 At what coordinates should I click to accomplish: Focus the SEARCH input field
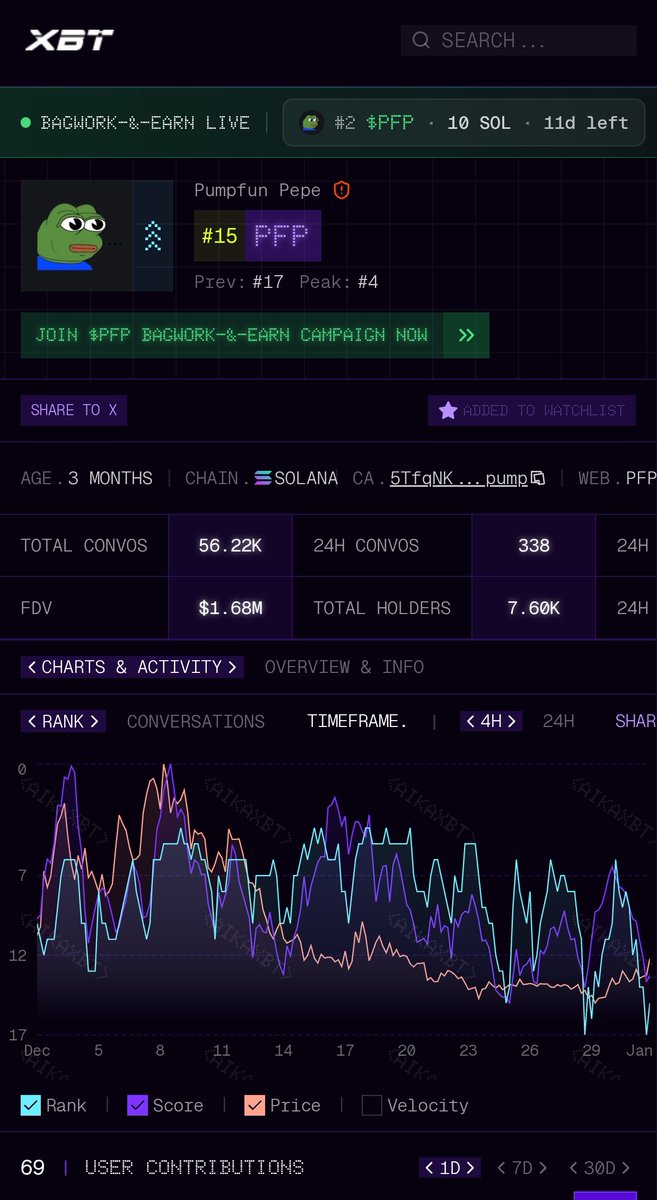519,40
